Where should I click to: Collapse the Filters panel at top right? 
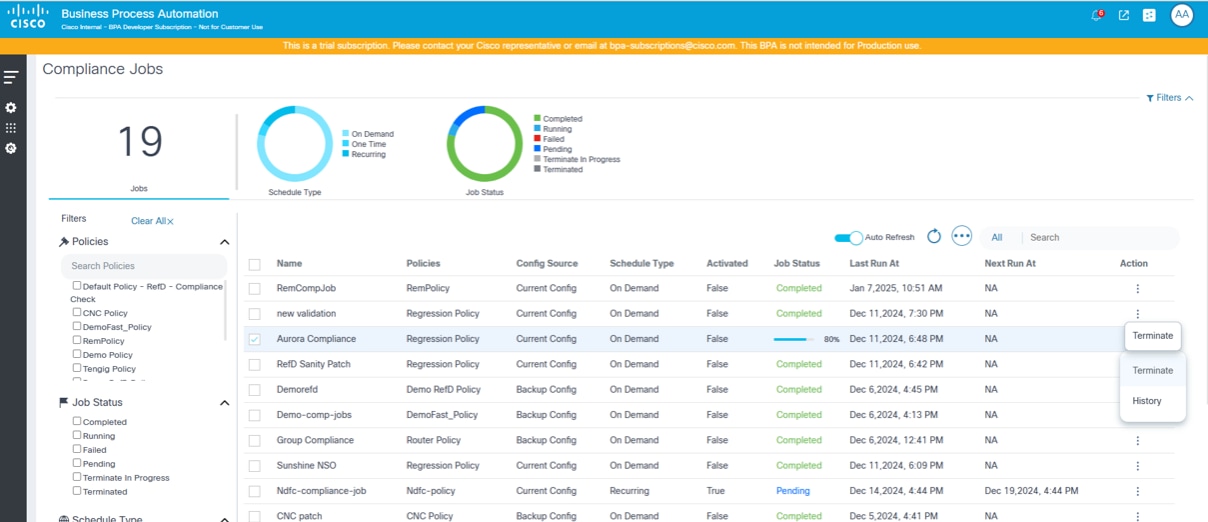[1169, 98]
